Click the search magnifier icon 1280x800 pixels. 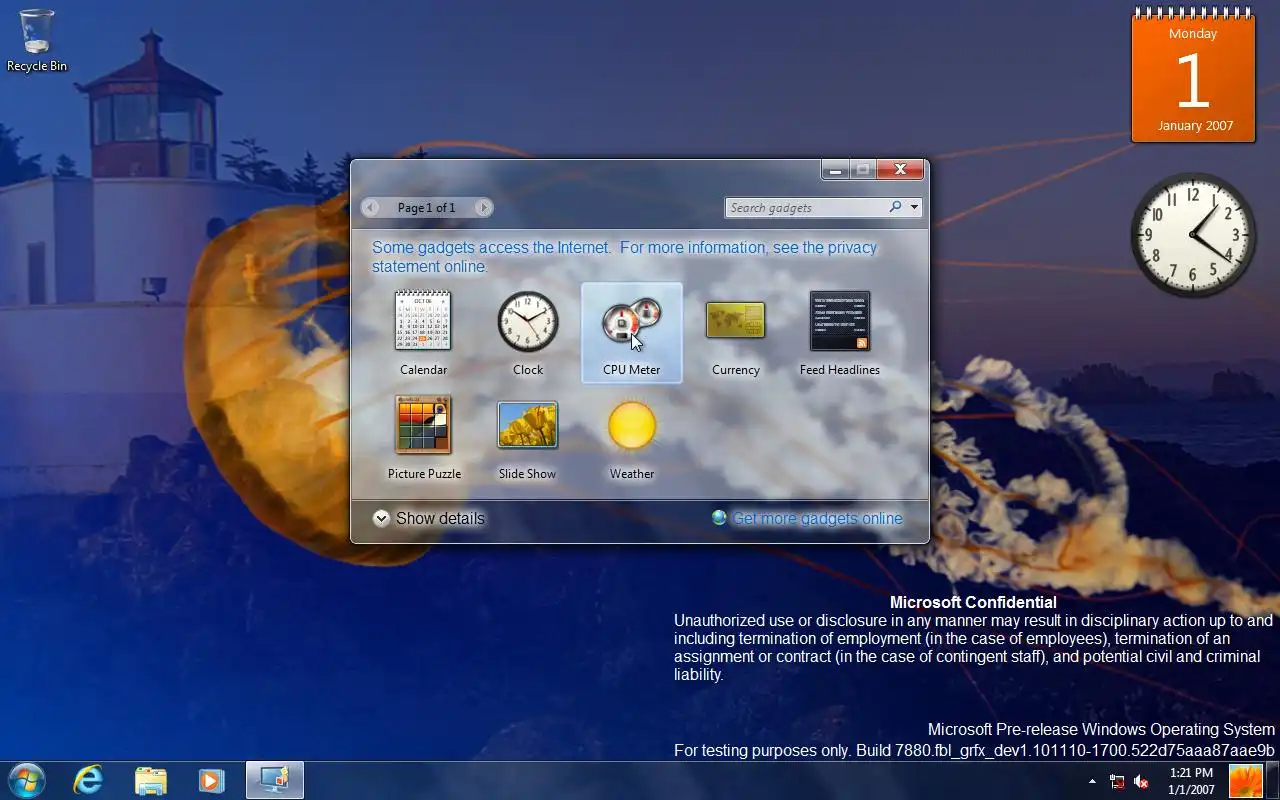pyautogui.click(x=895, y=207)
